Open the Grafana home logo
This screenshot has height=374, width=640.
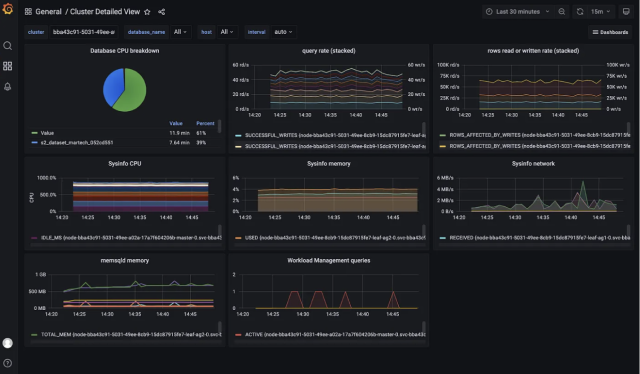coord(8,9)
